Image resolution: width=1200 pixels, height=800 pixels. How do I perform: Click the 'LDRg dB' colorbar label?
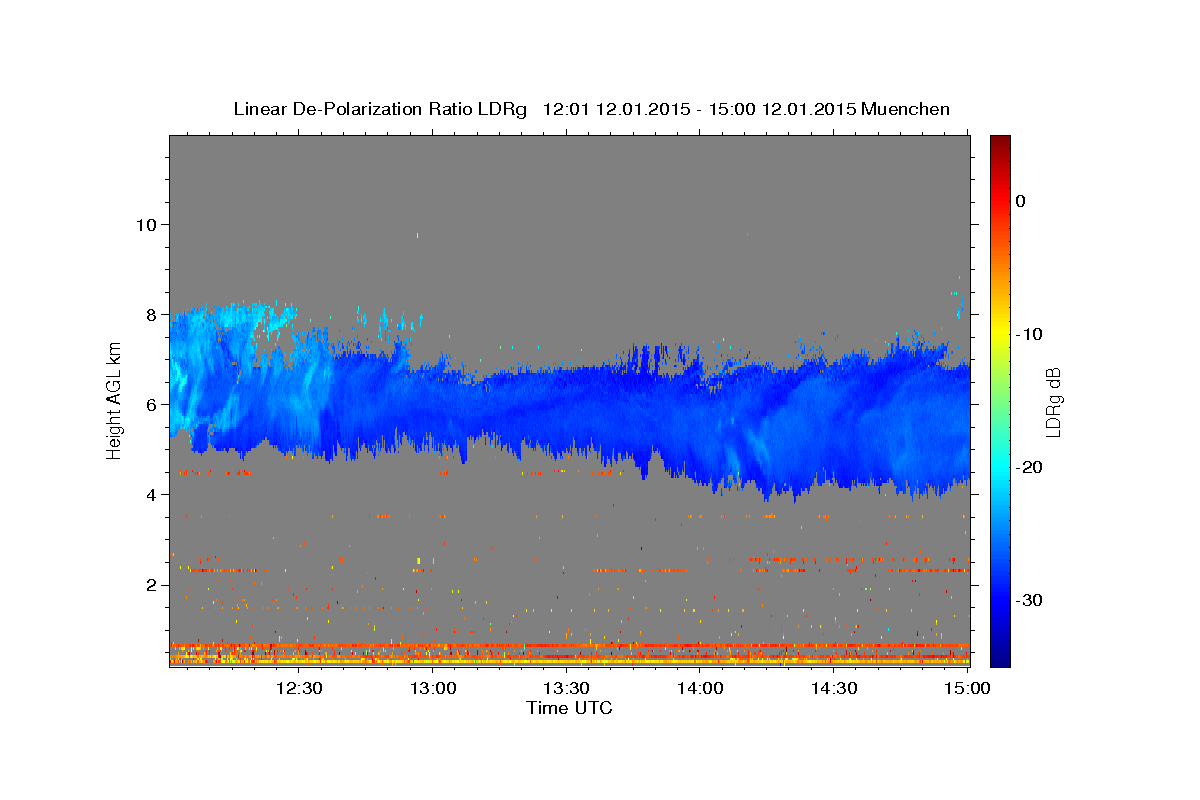click(x=1052, y=402)
